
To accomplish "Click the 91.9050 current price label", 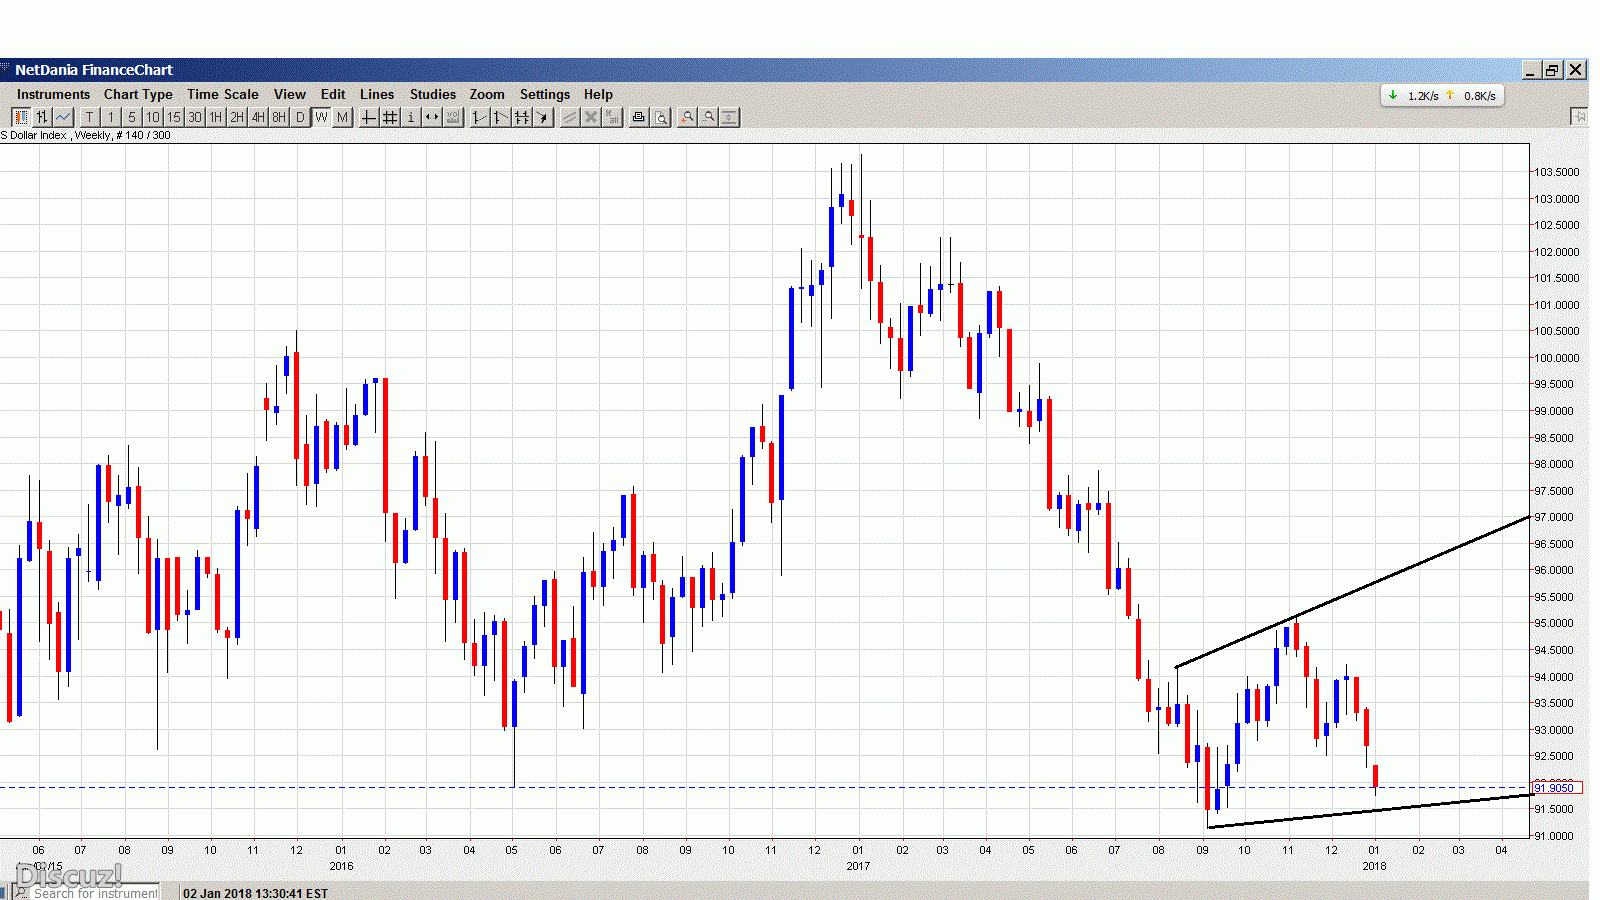I will click(1557, 788).
